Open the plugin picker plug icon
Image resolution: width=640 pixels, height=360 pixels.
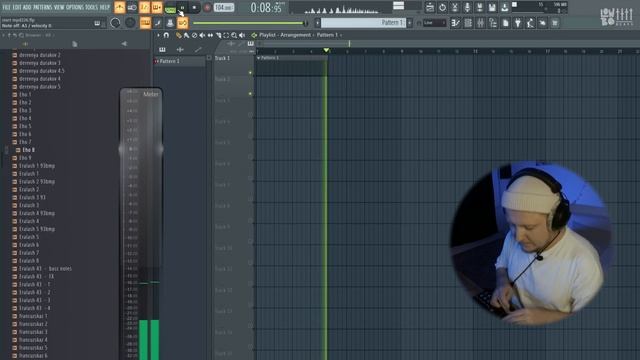pyautogui.click(x=518, y=23)
